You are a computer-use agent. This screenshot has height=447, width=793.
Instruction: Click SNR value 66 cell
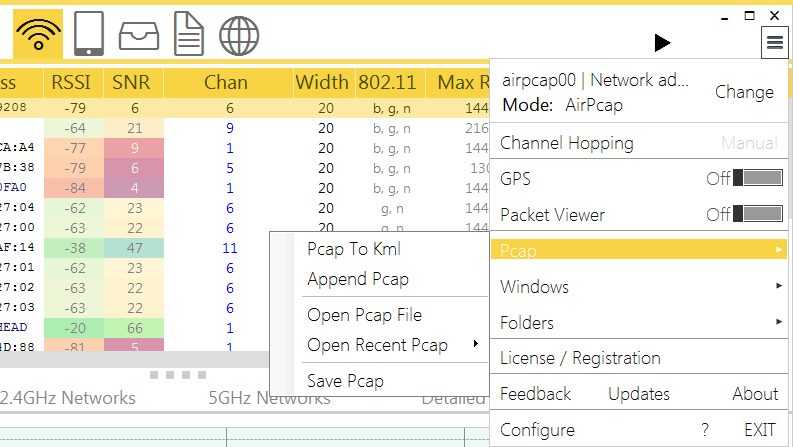135,328
